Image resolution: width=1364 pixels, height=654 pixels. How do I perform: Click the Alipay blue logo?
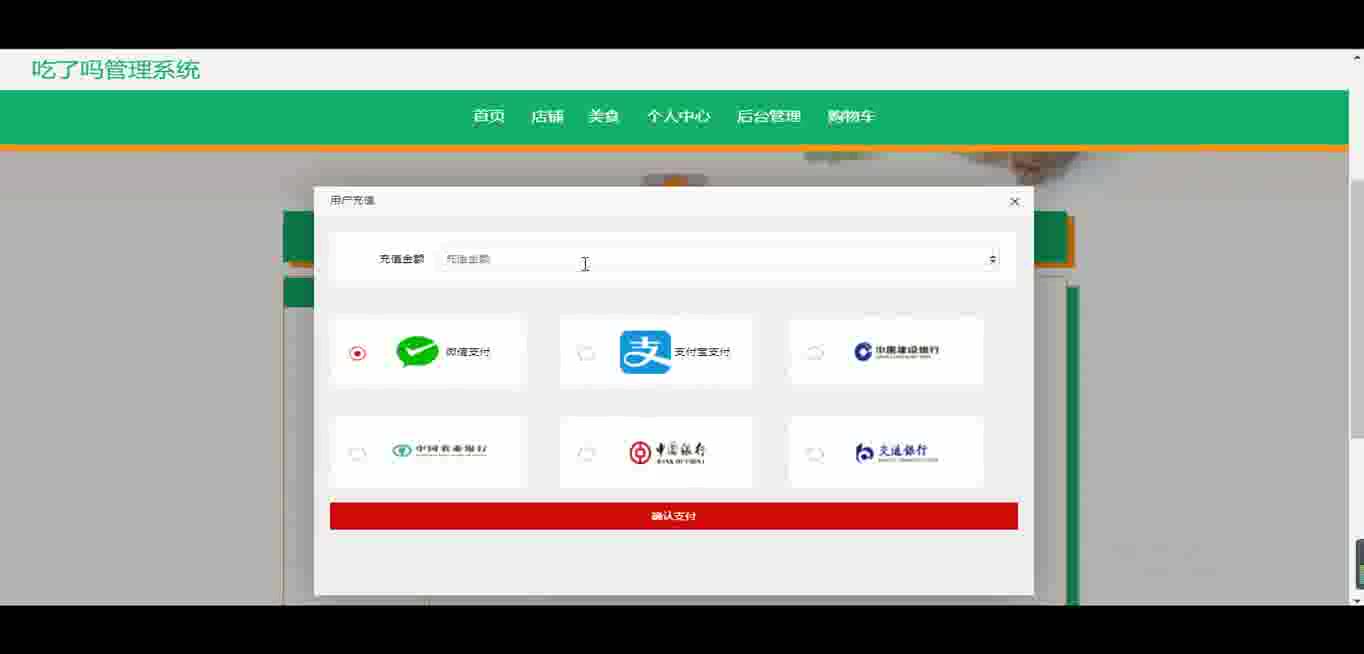click(x=645, y=352)
